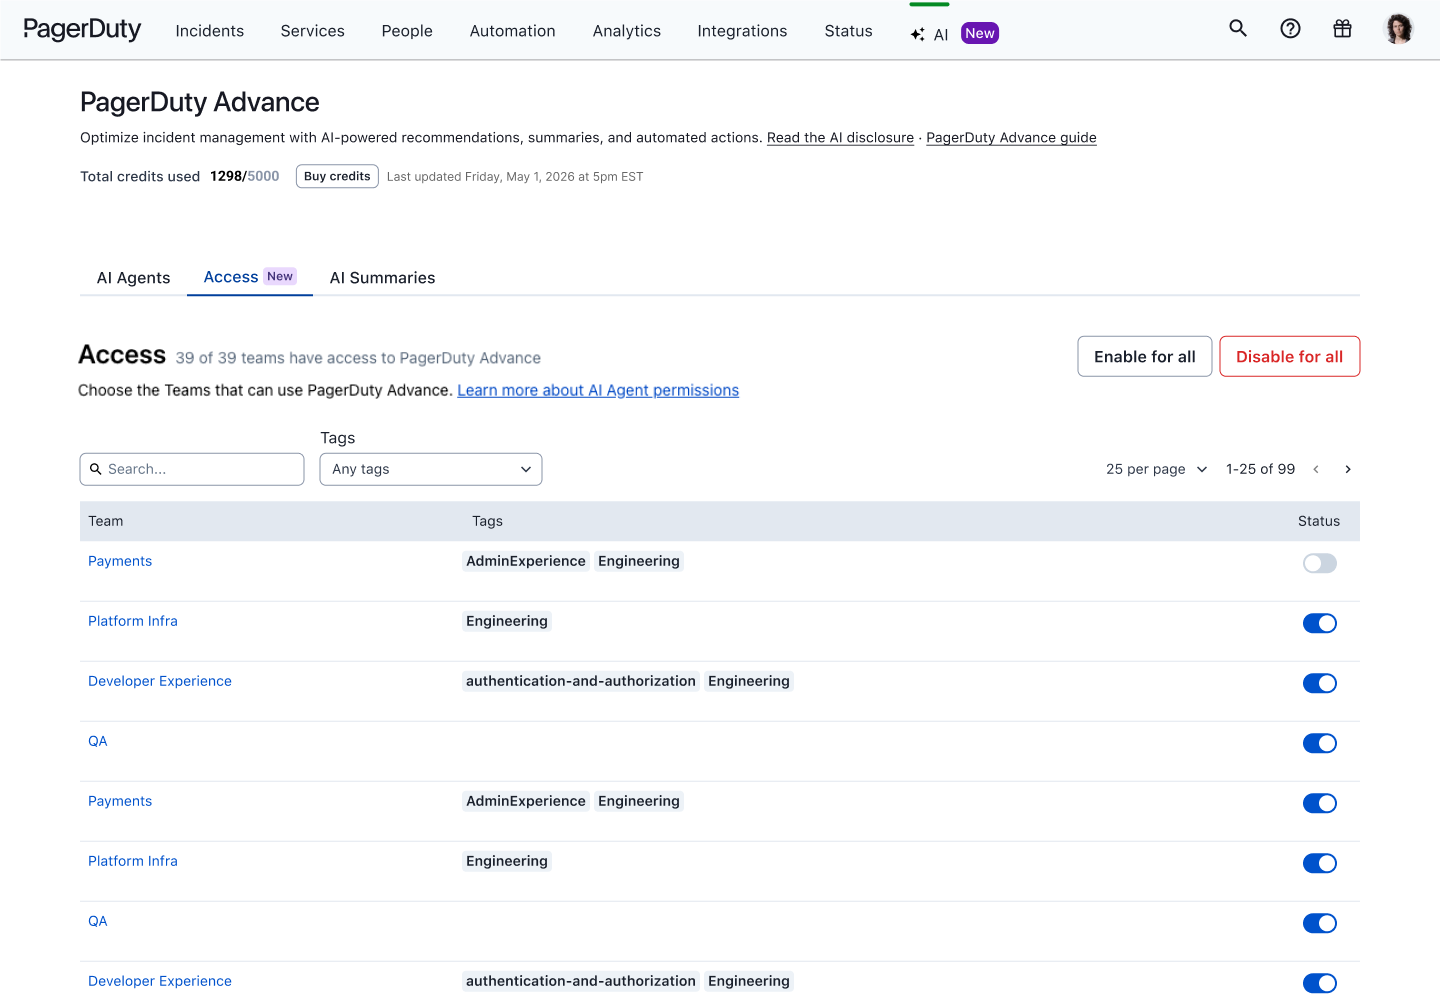The image size is (1440, 1000).
Task: Open the second QA team link
Action: pos(98,921)
